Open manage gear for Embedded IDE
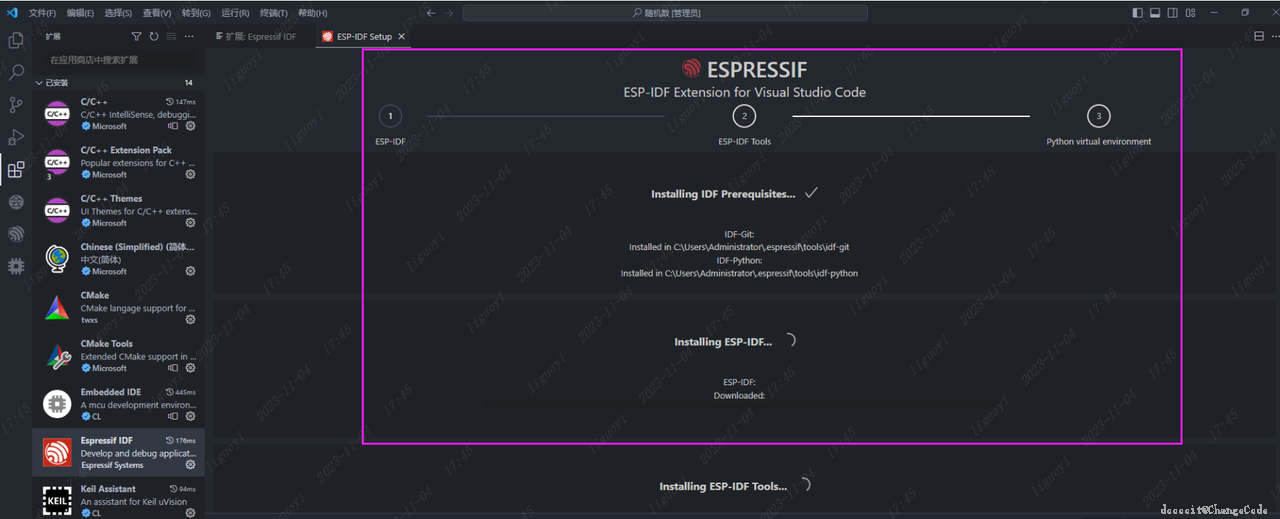The width and height of the screenshot is (1280, 519). point(190,416)
